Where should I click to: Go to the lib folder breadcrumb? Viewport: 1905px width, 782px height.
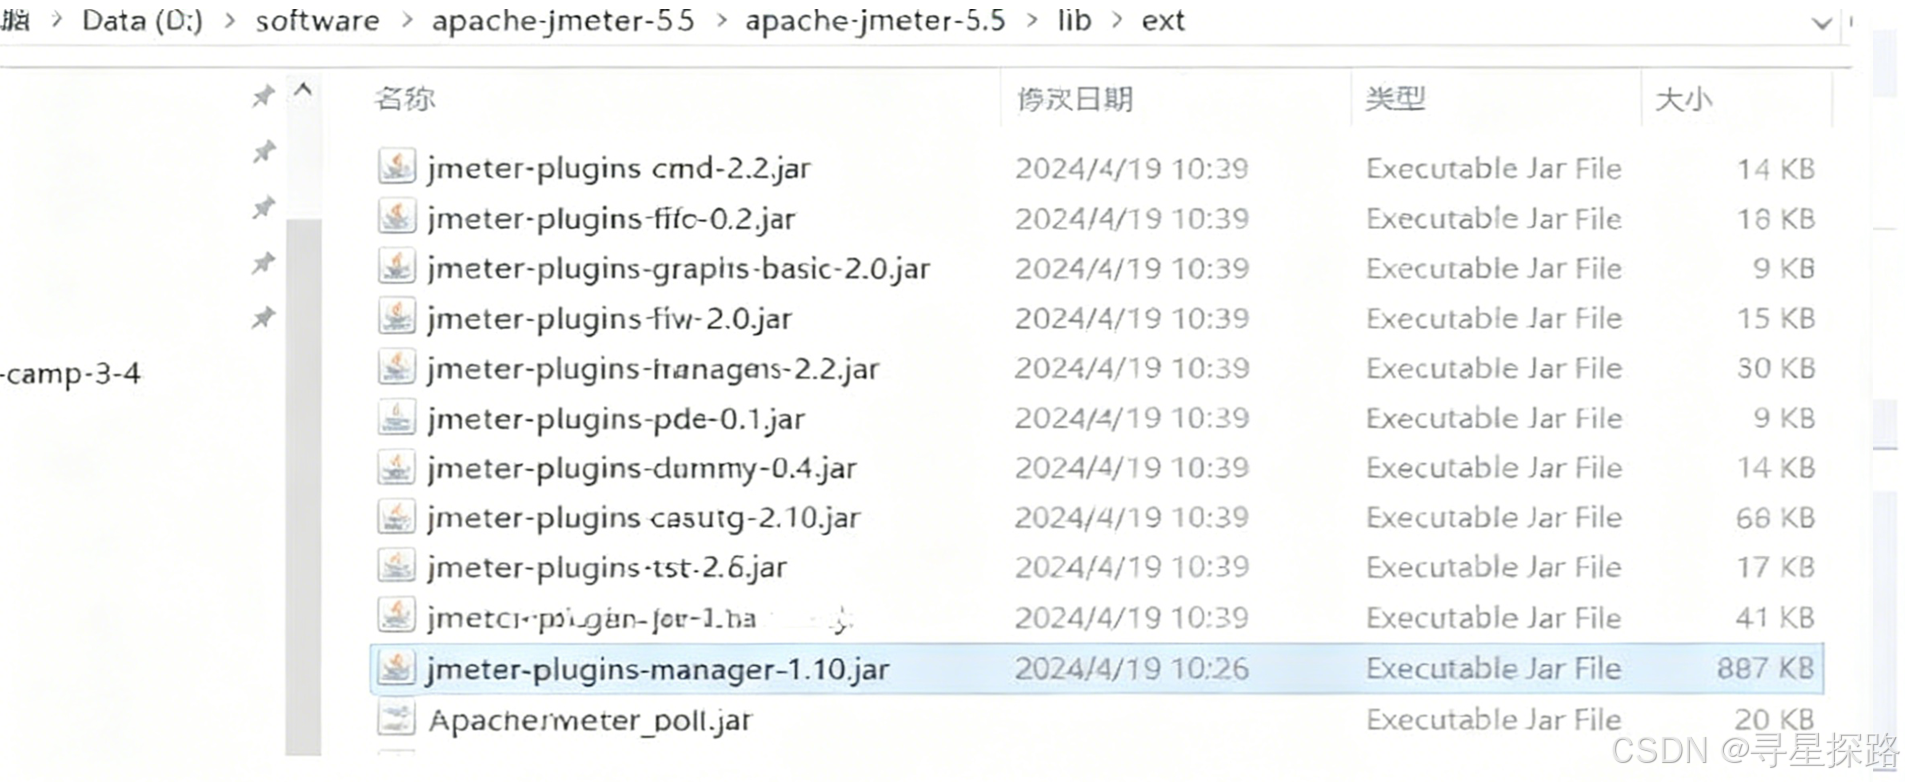coord(1075,21)
